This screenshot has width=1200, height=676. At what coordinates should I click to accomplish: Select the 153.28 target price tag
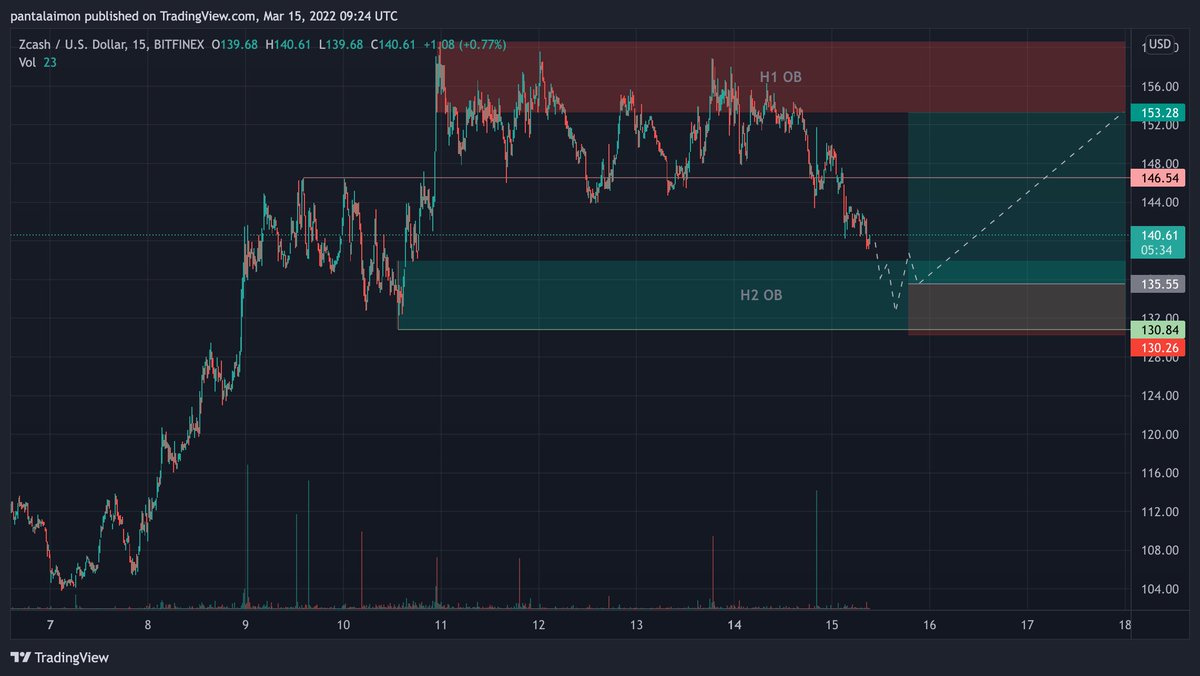point(1158,113)
